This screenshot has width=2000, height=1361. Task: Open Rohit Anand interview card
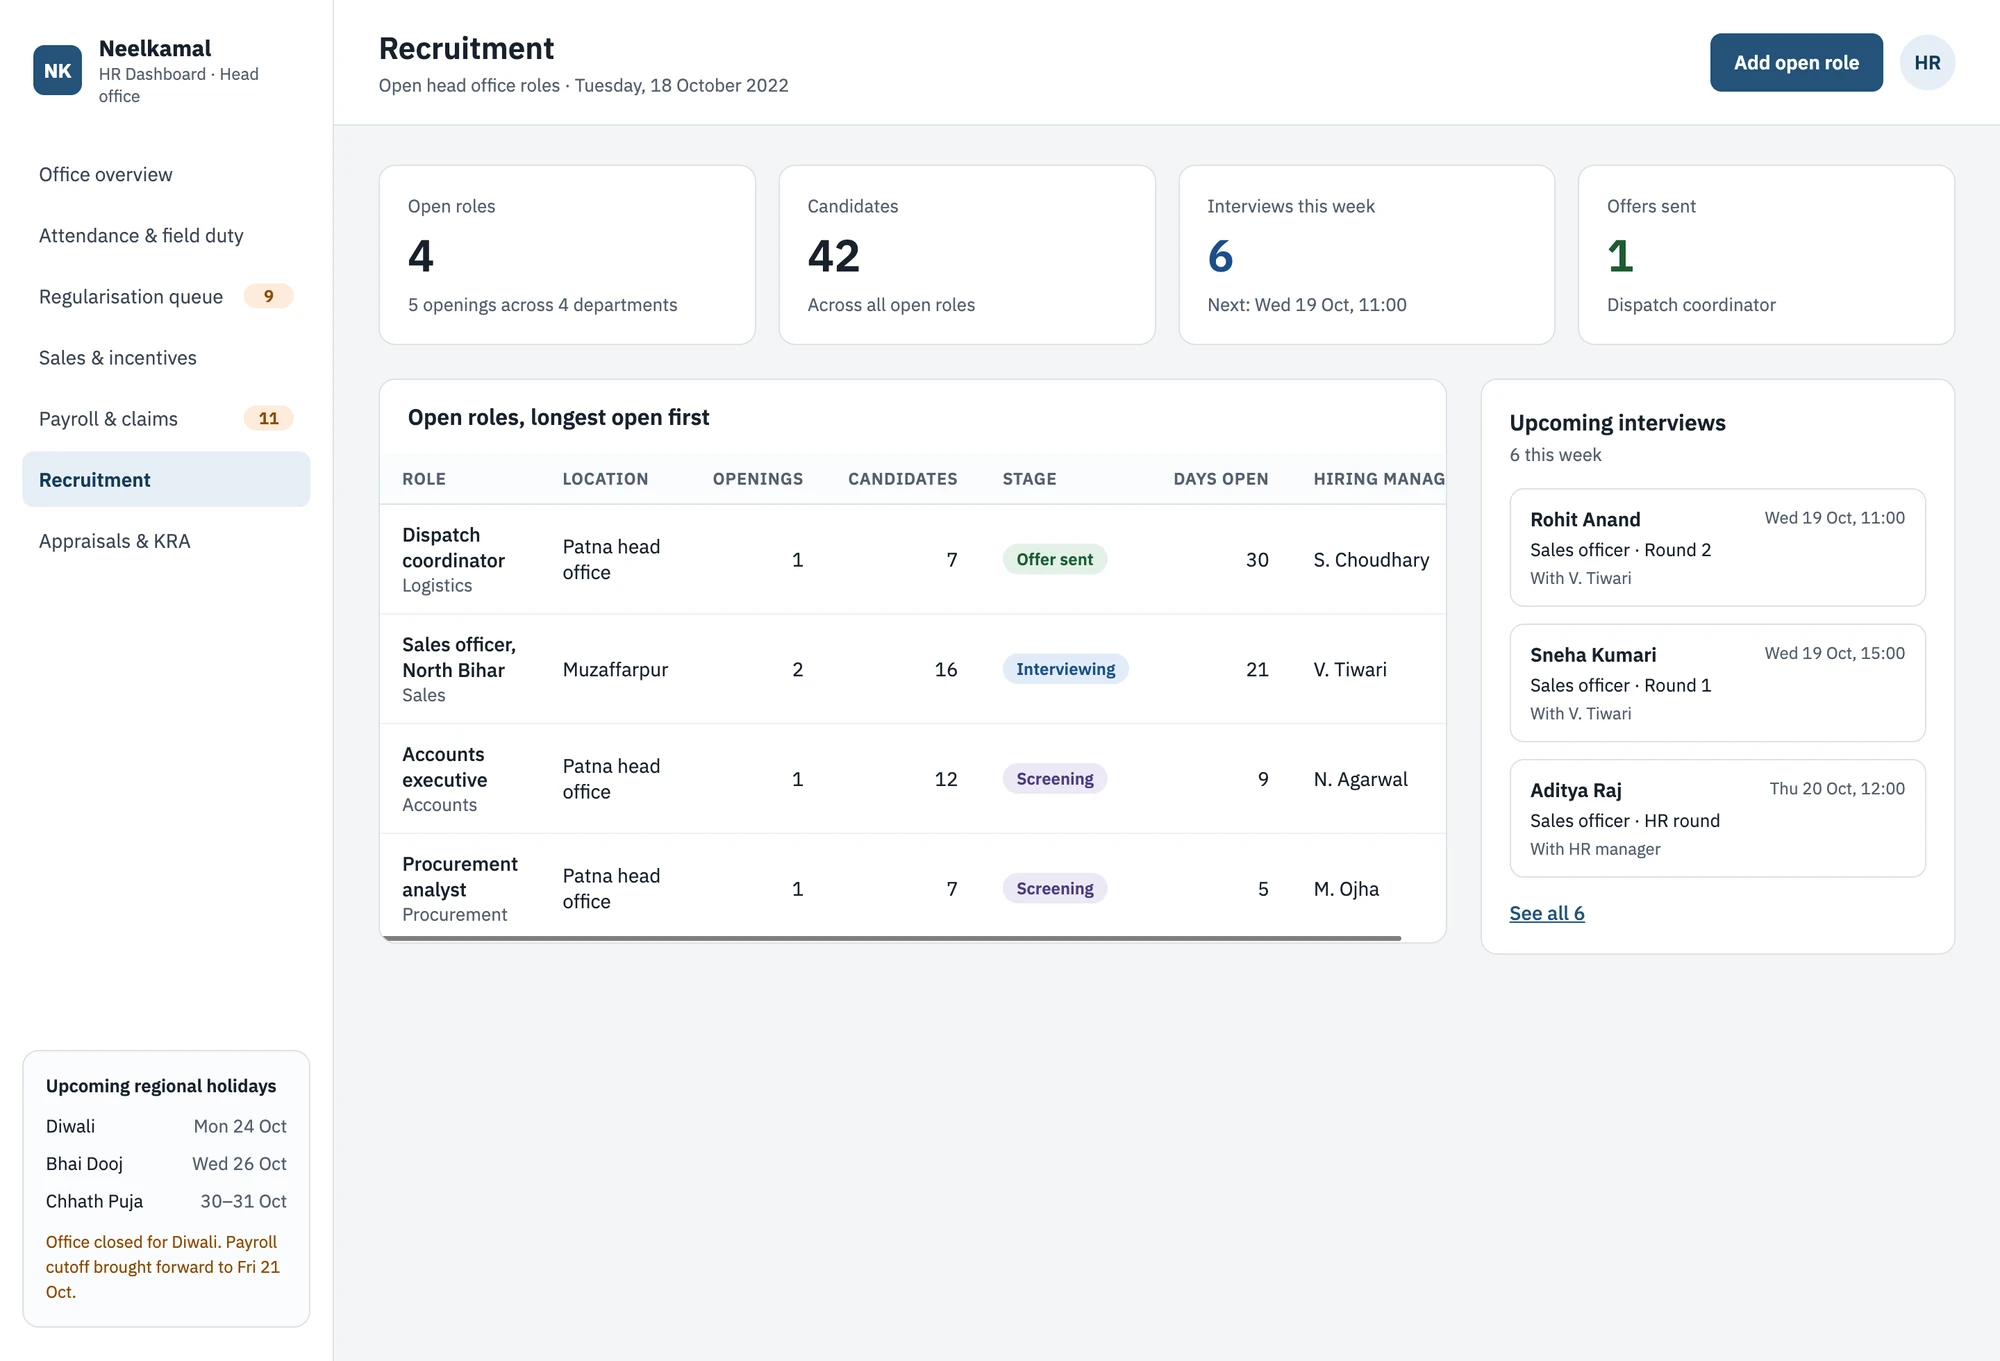[x=1717, y=547]
